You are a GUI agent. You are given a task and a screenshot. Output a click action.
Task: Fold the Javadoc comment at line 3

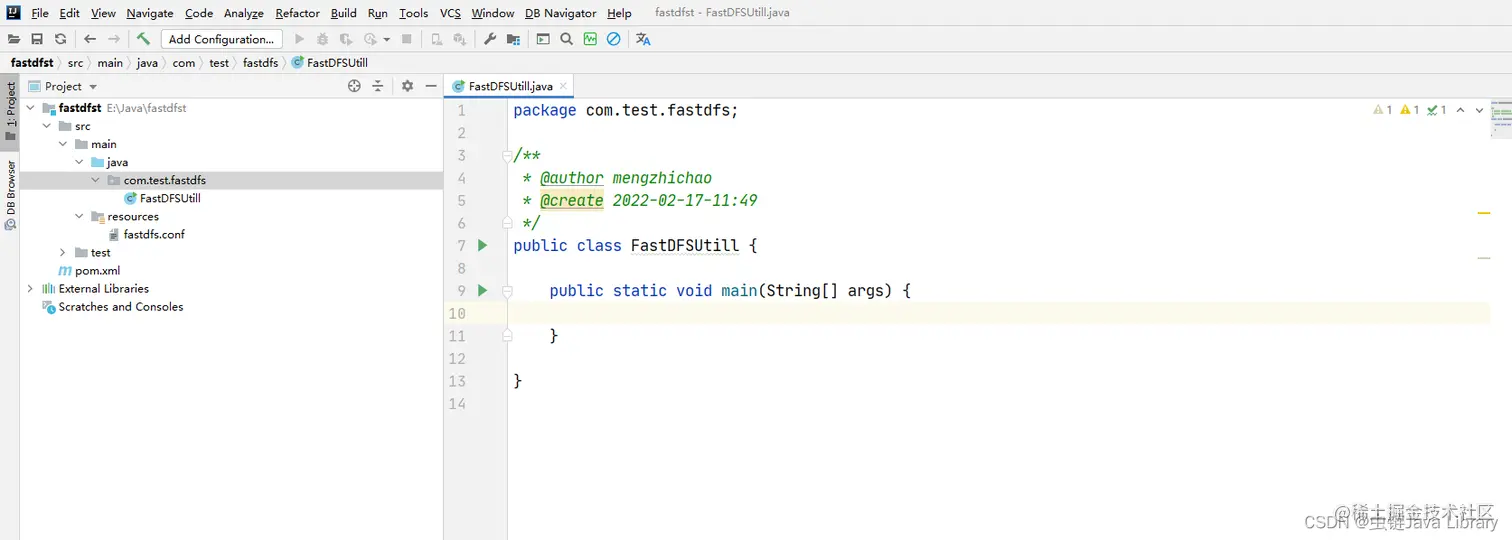click(x=507, y=155)
